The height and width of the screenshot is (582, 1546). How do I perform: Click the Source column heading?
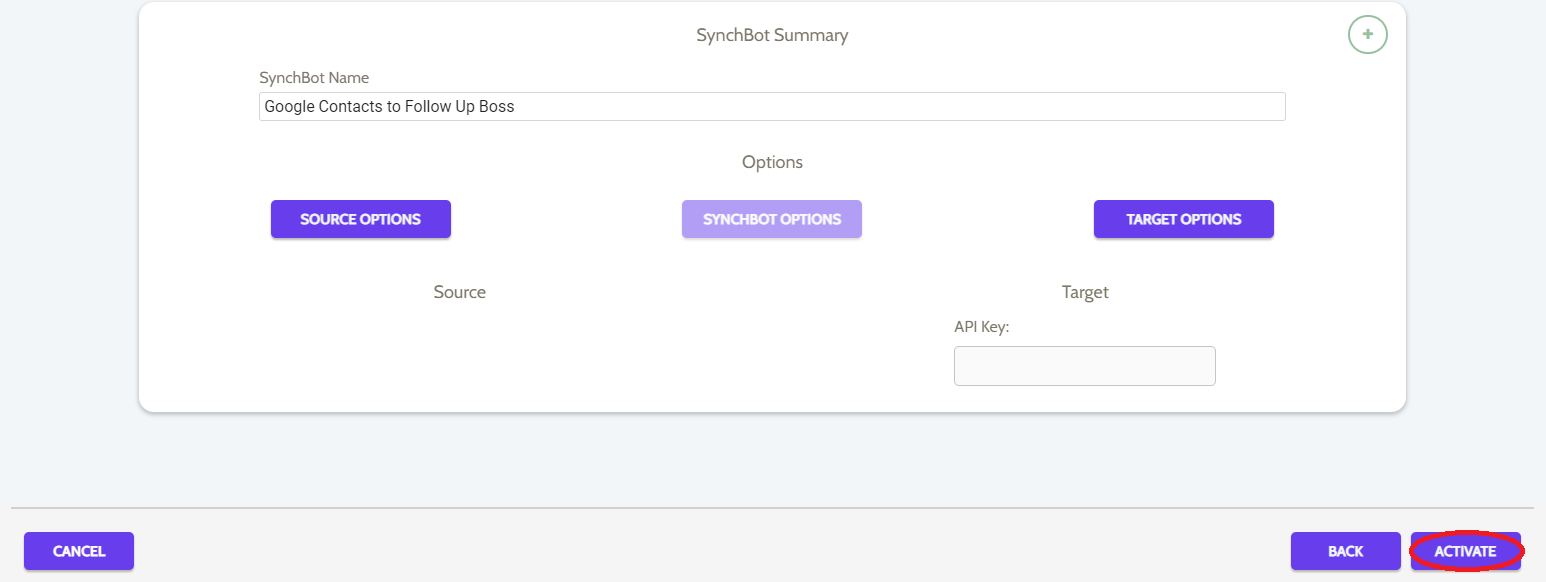[x=460, y=292]
